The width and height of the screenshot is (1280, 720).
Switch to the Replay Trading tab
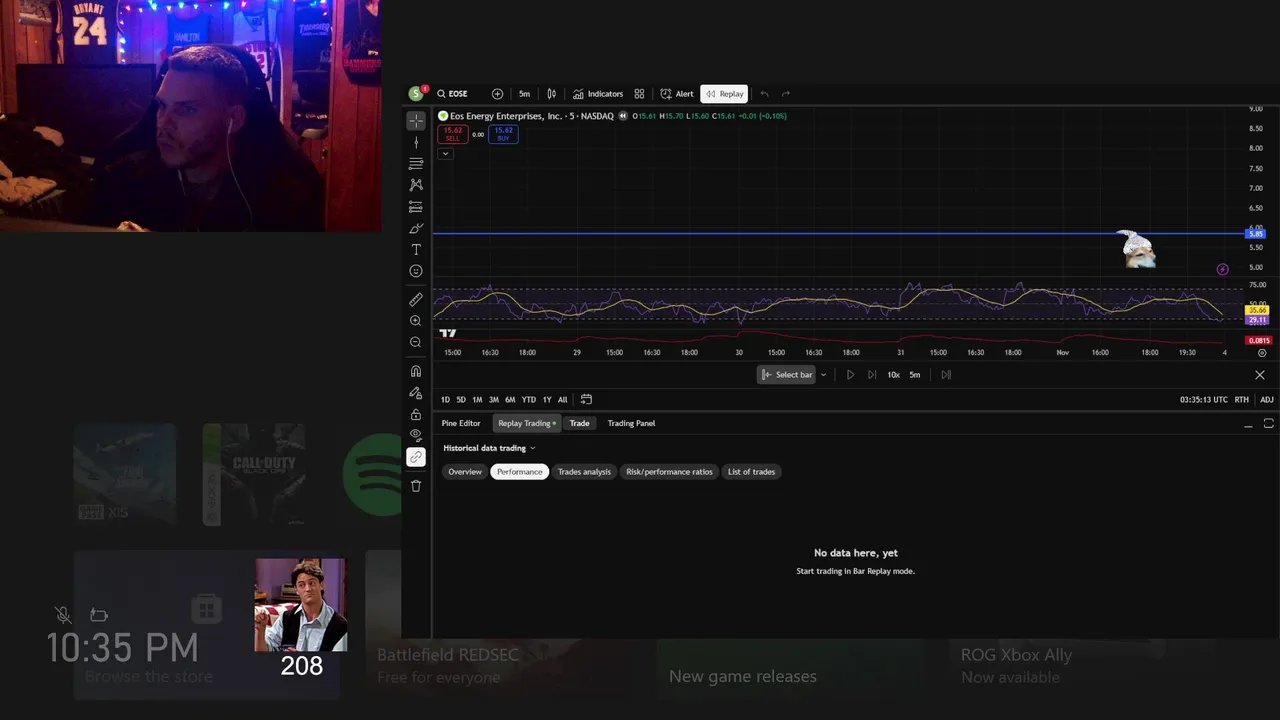coord(527,423)
